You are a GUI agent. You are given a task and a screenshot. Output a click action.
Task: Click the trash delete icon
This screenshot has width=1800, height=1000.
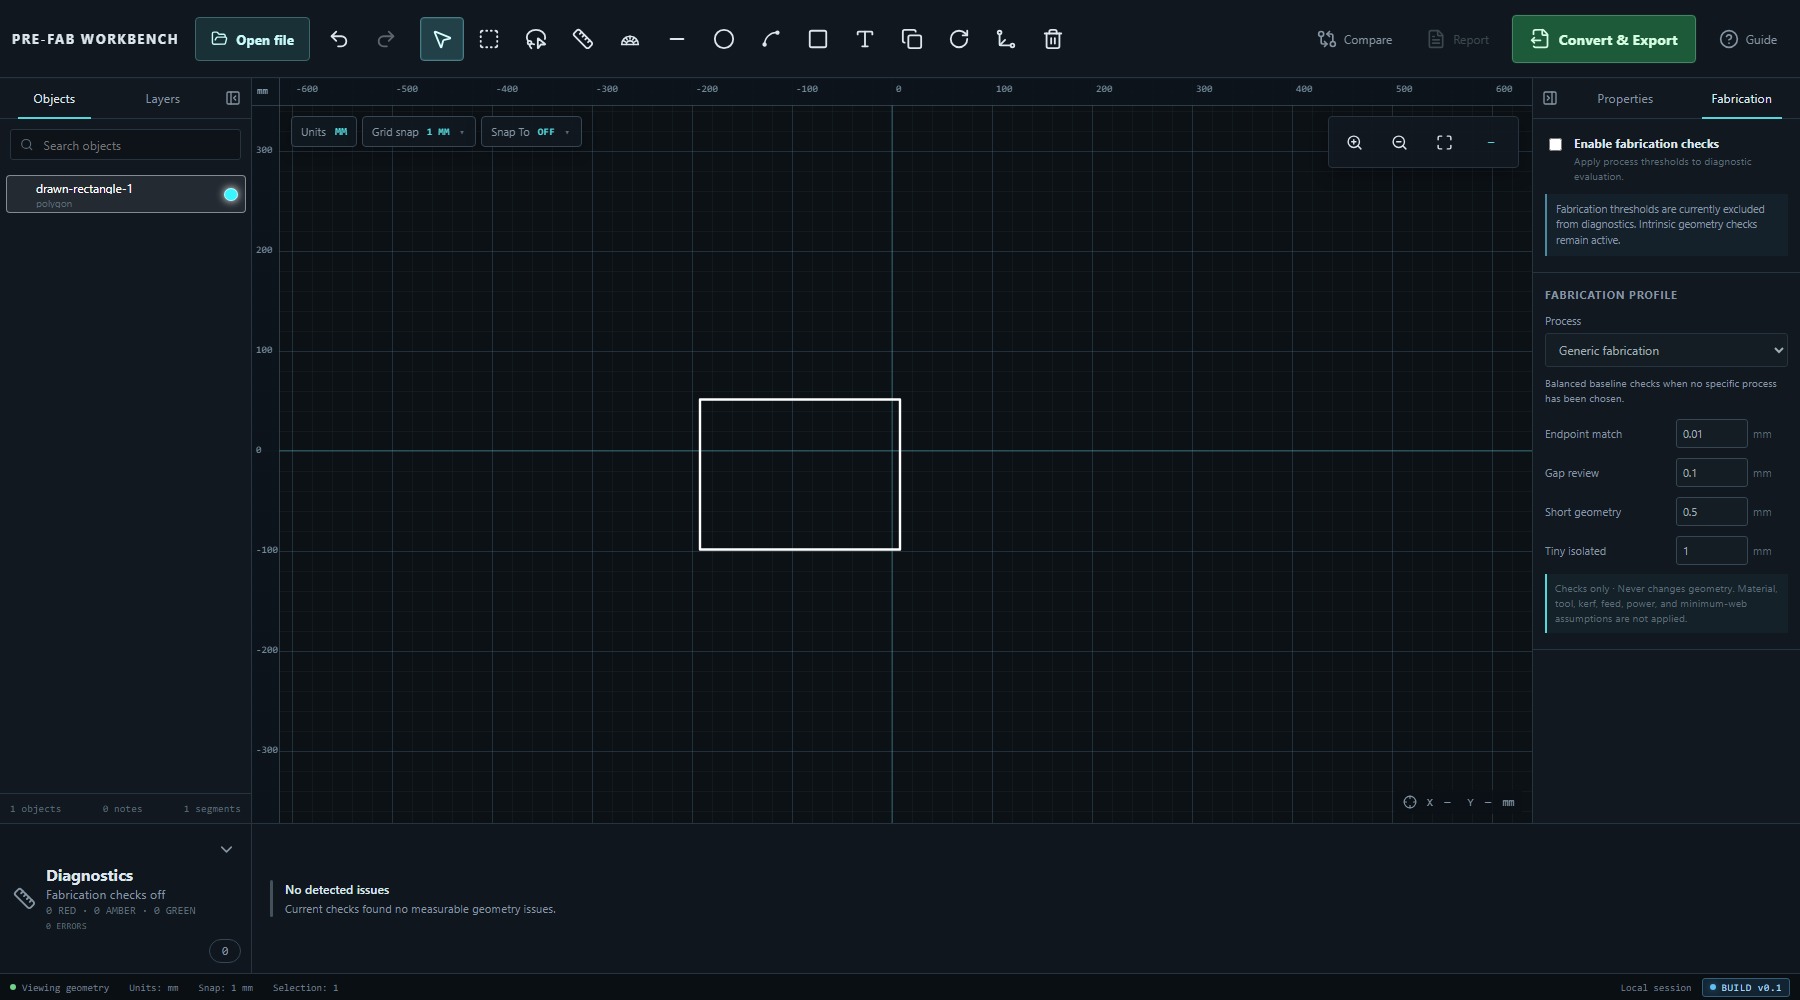point(1053,39)
